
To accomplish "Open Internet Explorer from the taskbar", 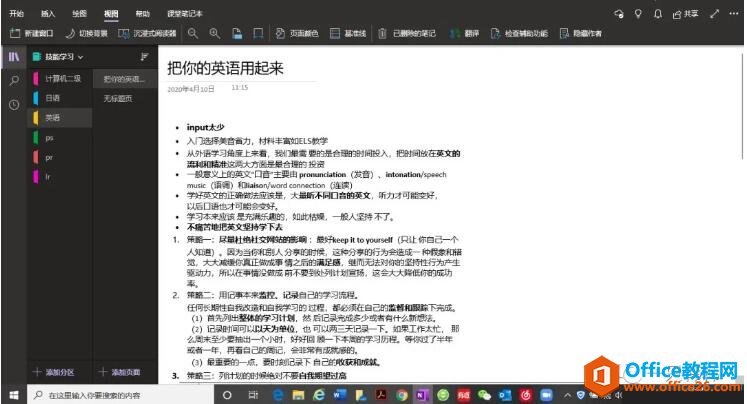I will [x=319, y=395].
